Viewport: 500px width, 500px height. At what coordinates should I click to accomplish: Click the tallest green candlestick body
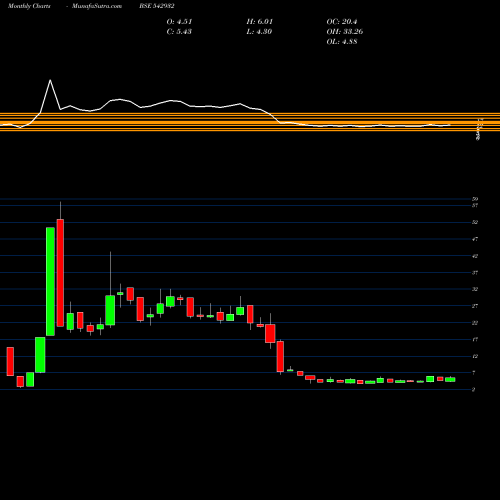coord(50,281)
